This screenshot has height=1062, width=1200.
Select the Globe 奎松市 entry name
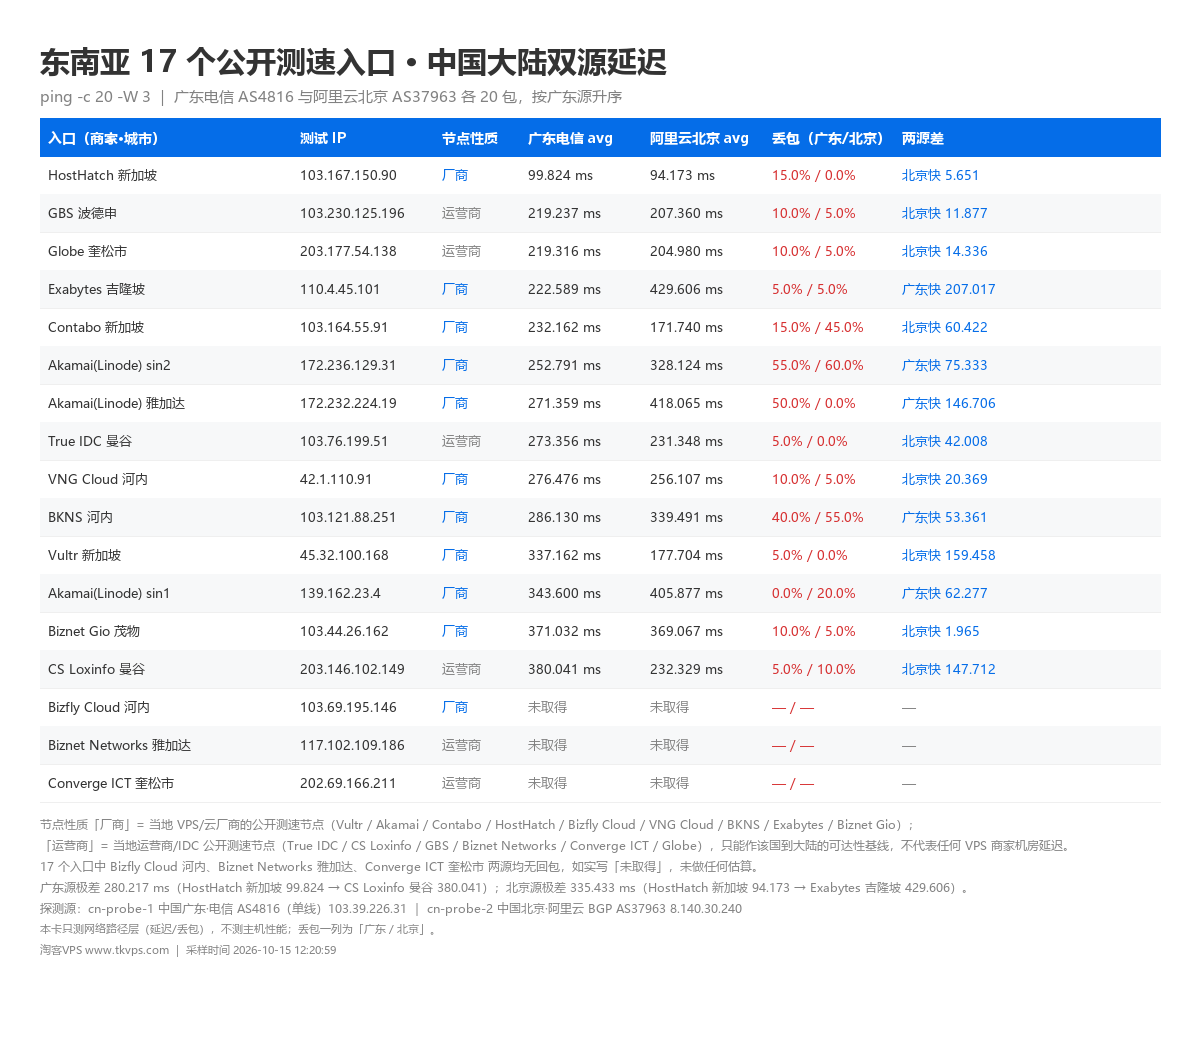tap(87, 251)
